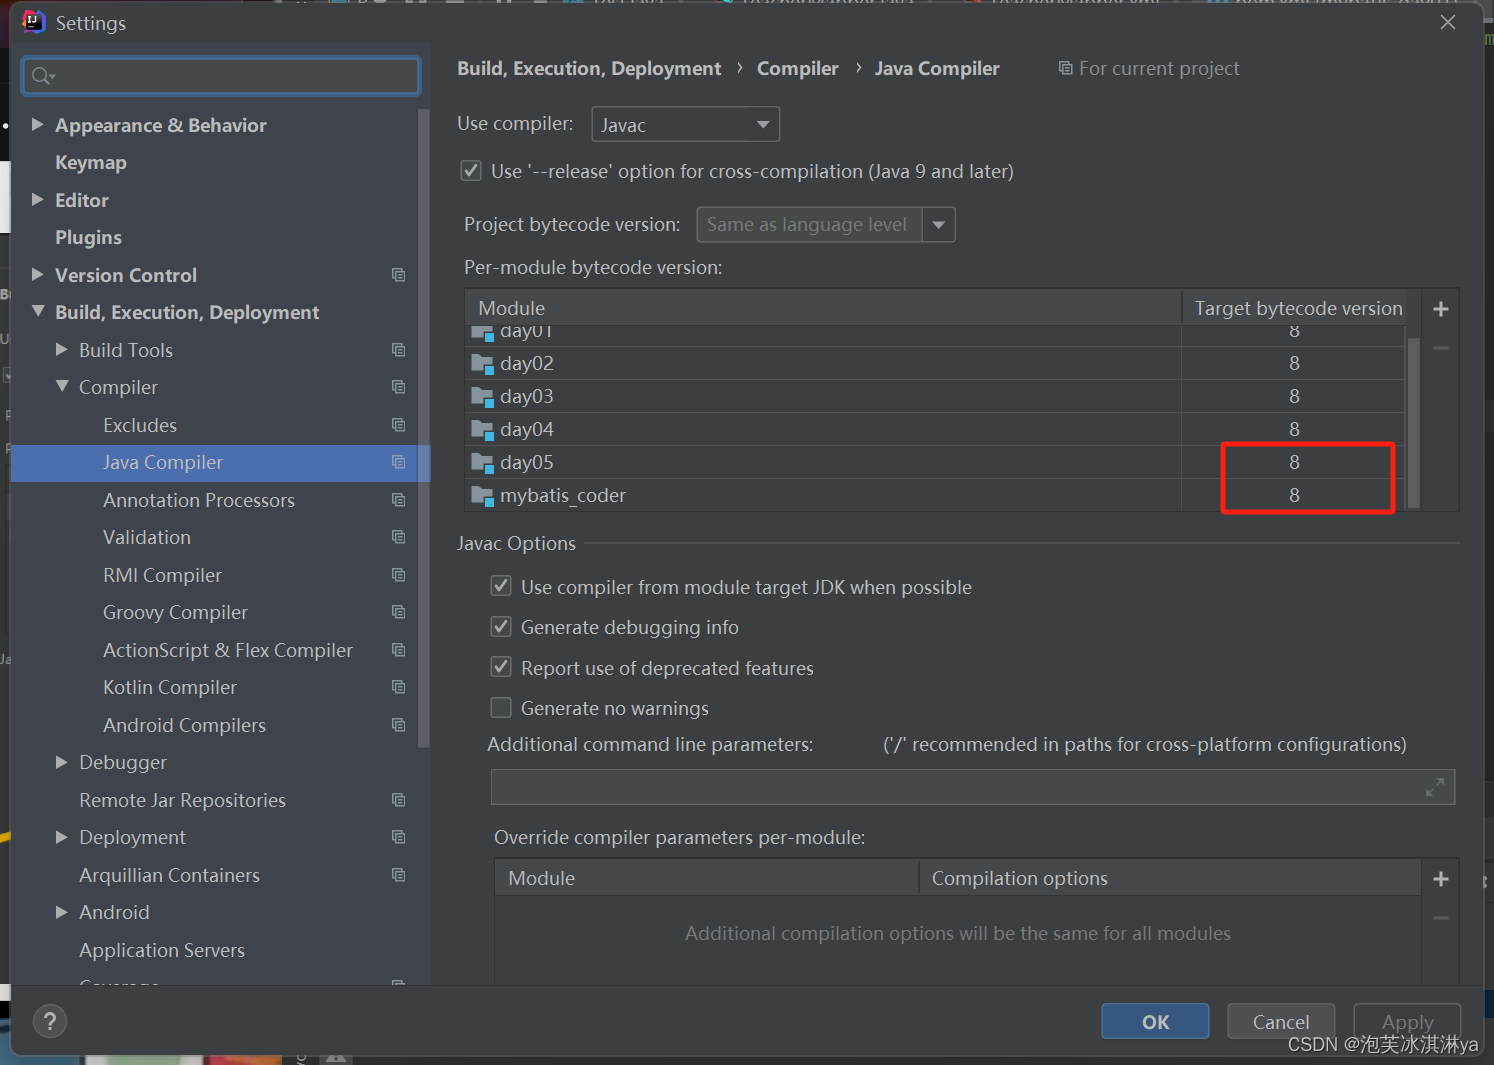Uncheck Use '--release' option for cross-compilation

click(470, 170)
